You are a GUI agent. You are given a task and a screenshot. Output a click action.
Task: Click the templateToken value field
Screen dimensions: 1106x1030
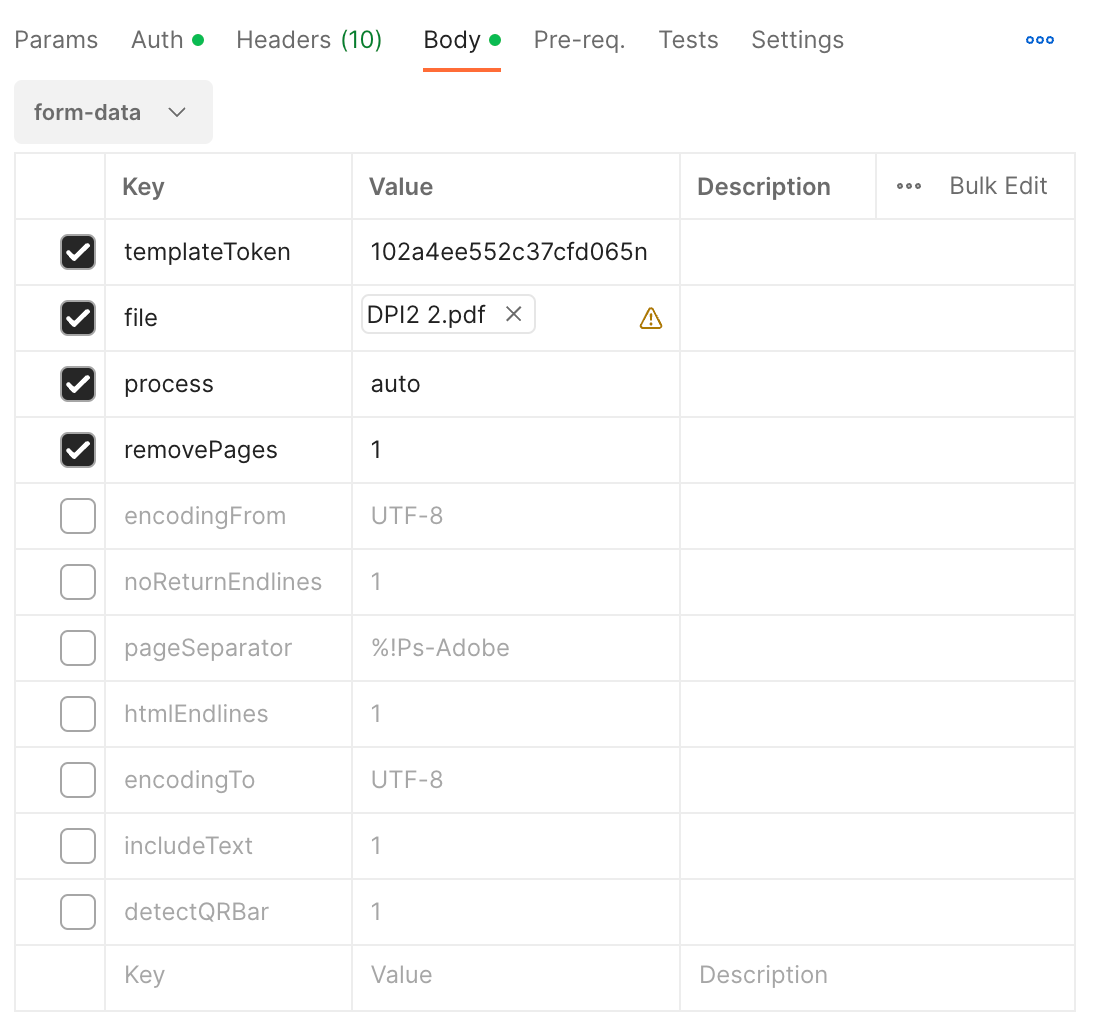pyautogui.click(x=516, y=252)
